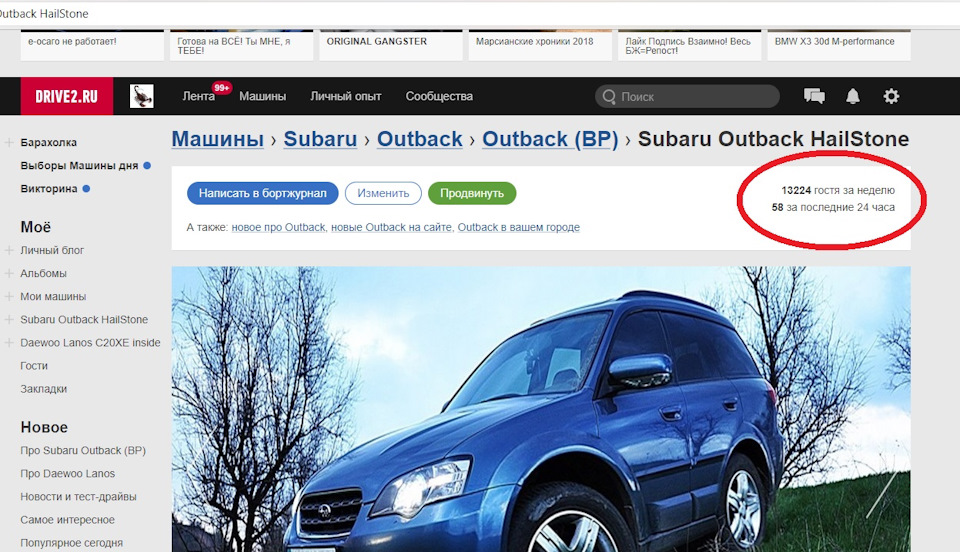
Task: Open Альбомы in sidebar
Action: pyautogui.click(x=43, y=274)
